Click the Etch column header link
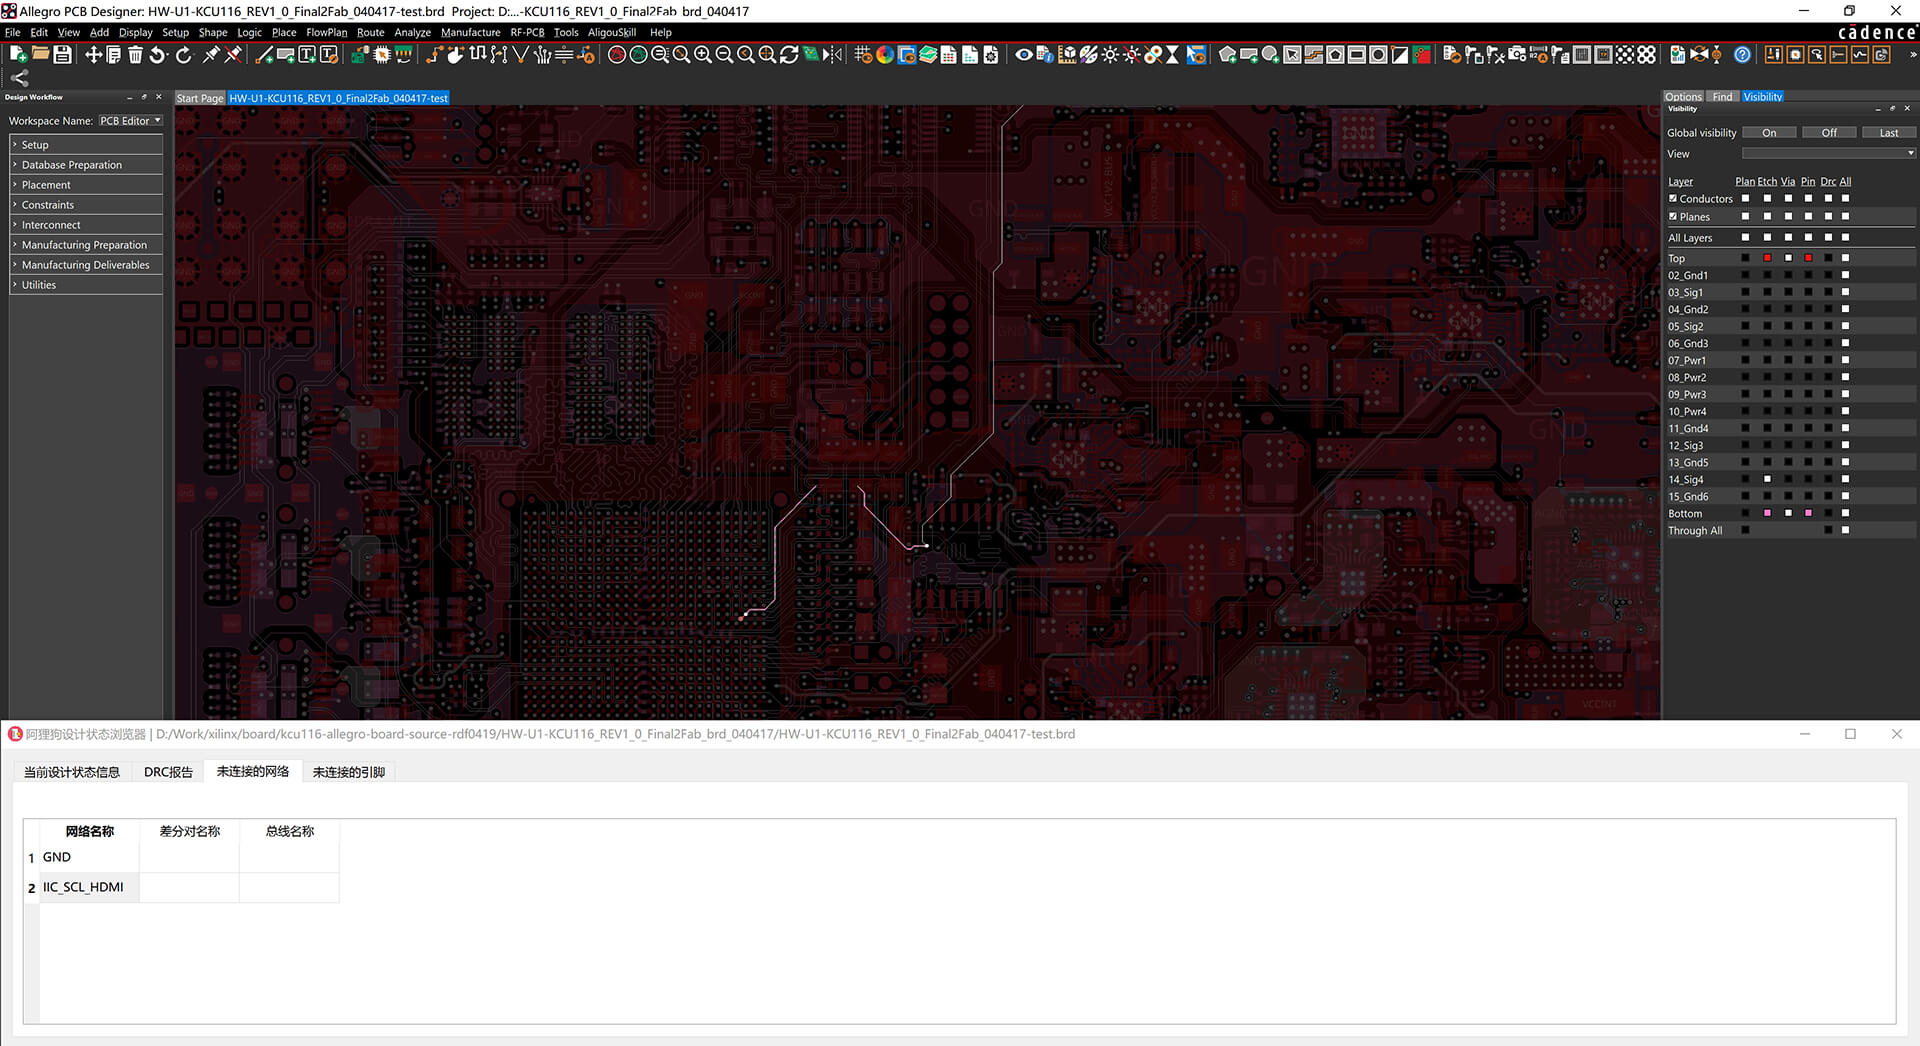1920x1046 pixels. (x=1767, y=181)
